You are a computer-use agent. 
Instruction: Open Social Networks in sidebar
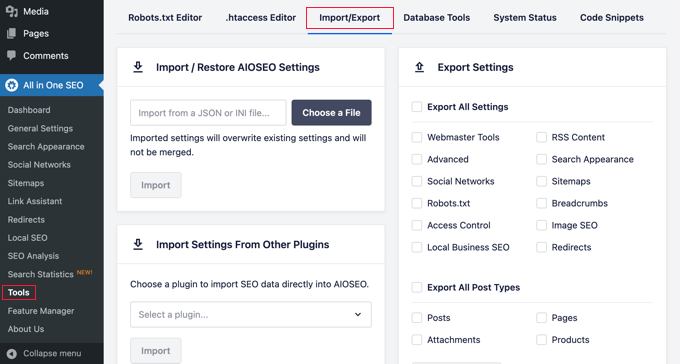[x=39, y=165]
